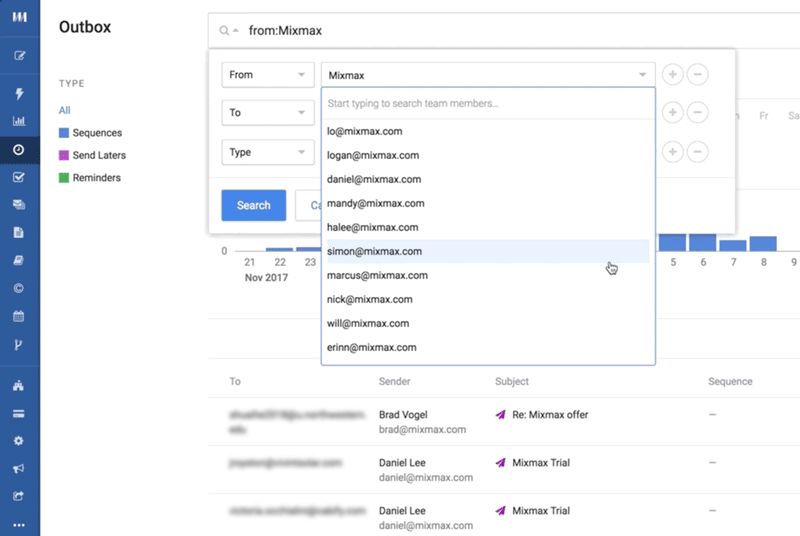Open the stacked envelopes sequences icon
This screenshot has height=536, width=800.
[x=19, y=205]
